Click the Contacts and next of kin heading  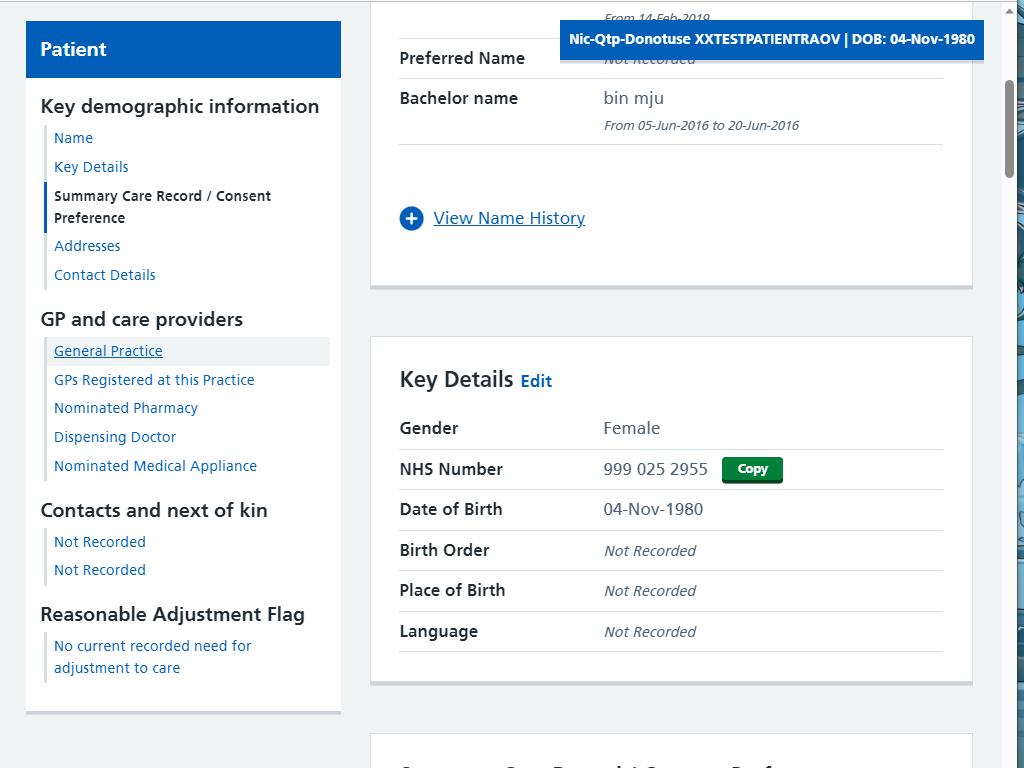point(154,510)
